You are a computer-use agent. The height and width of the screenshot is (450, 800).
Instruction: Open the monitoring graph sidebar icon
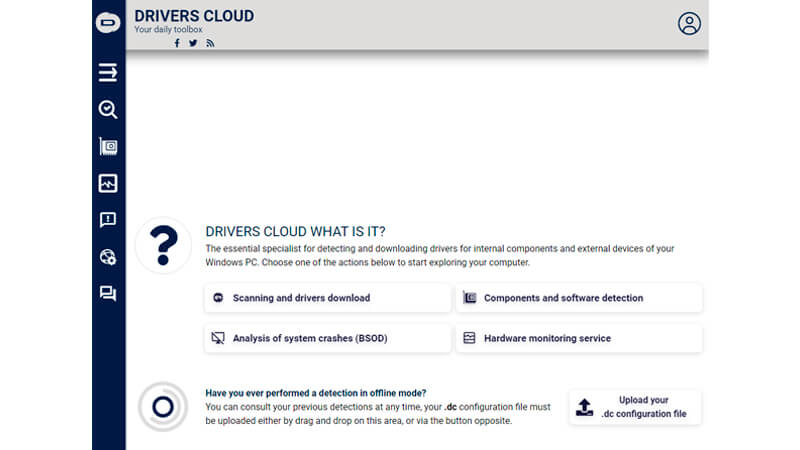(x=108, y=183)
